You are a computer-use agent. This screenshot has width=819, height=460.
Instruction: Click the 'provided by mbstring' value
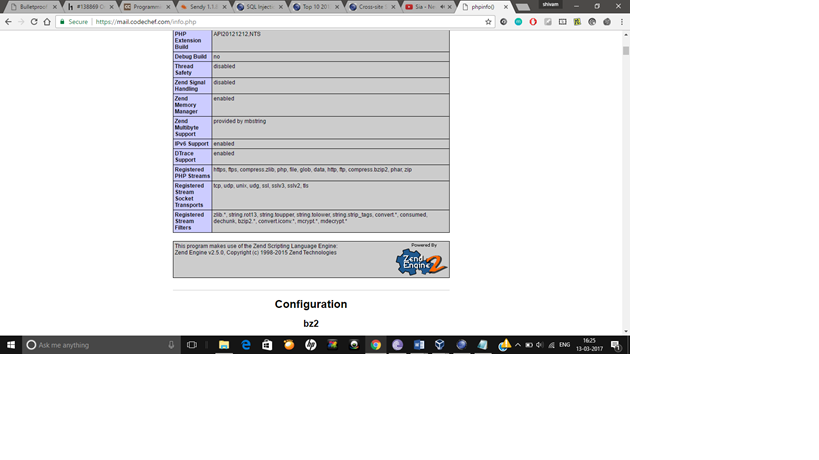tap(239, 121)
